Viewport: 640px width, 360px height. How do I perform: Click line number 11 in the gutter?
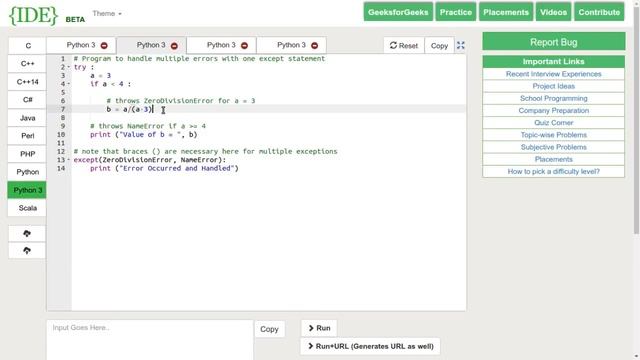[x=61, y=143]
